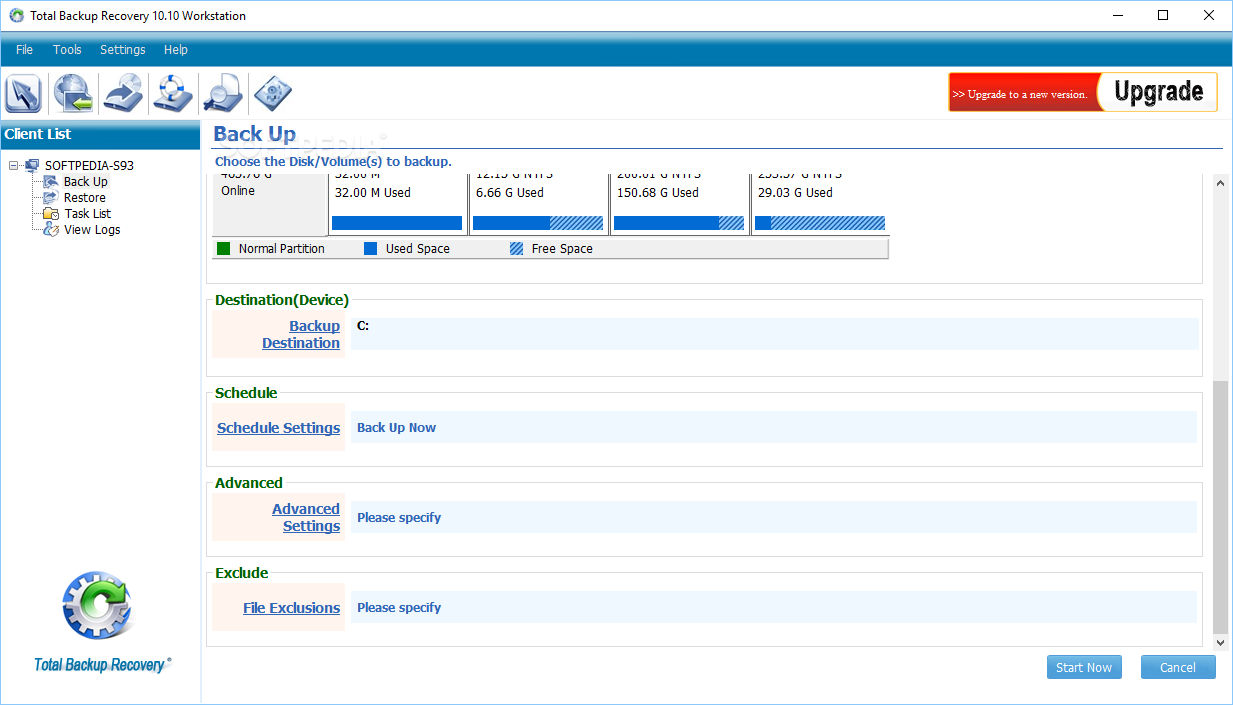1233x705 pixels.
Task: Select the partition with 6.66 G Used
Action: pos(539,204)
